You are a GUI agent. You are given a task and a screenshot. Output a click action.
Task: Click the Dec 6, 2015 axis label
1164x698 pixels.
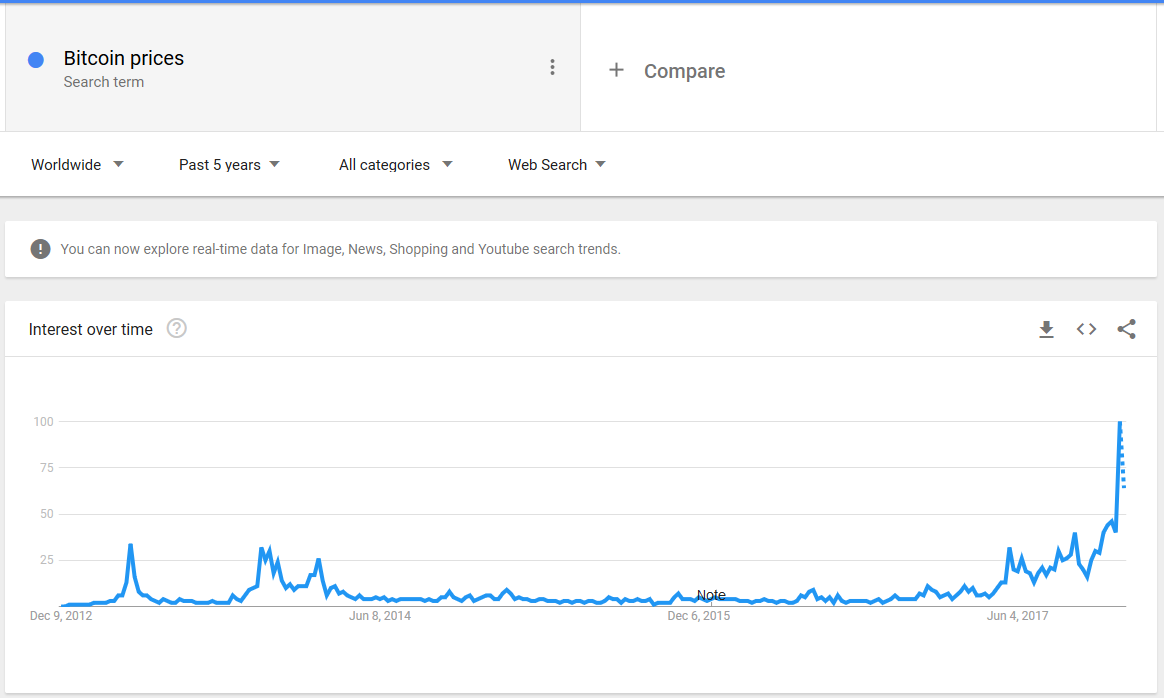coord(699,615)
